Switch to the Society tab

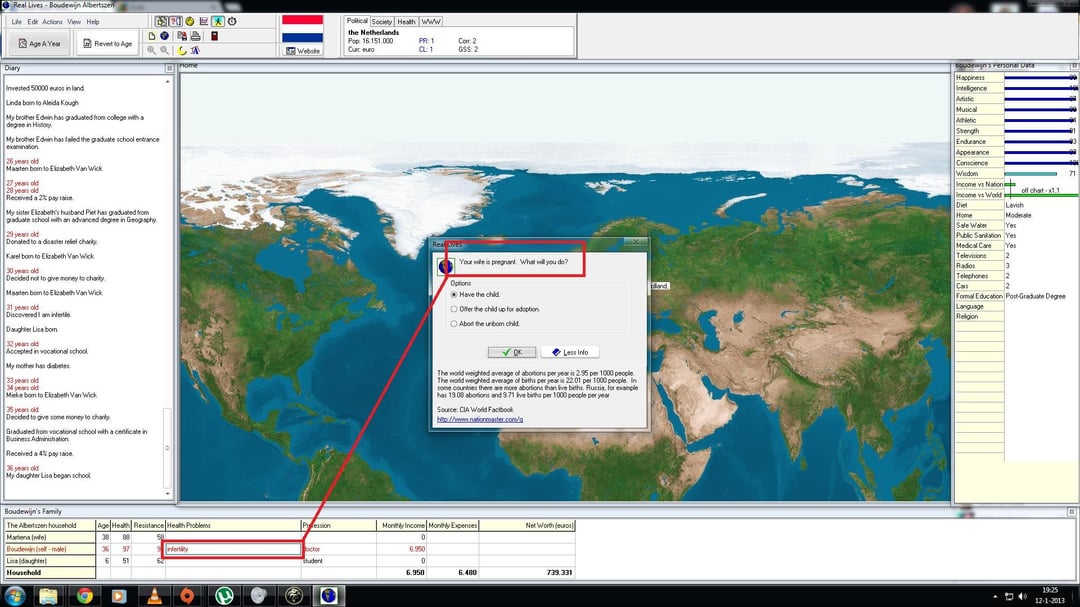(382, 21)
